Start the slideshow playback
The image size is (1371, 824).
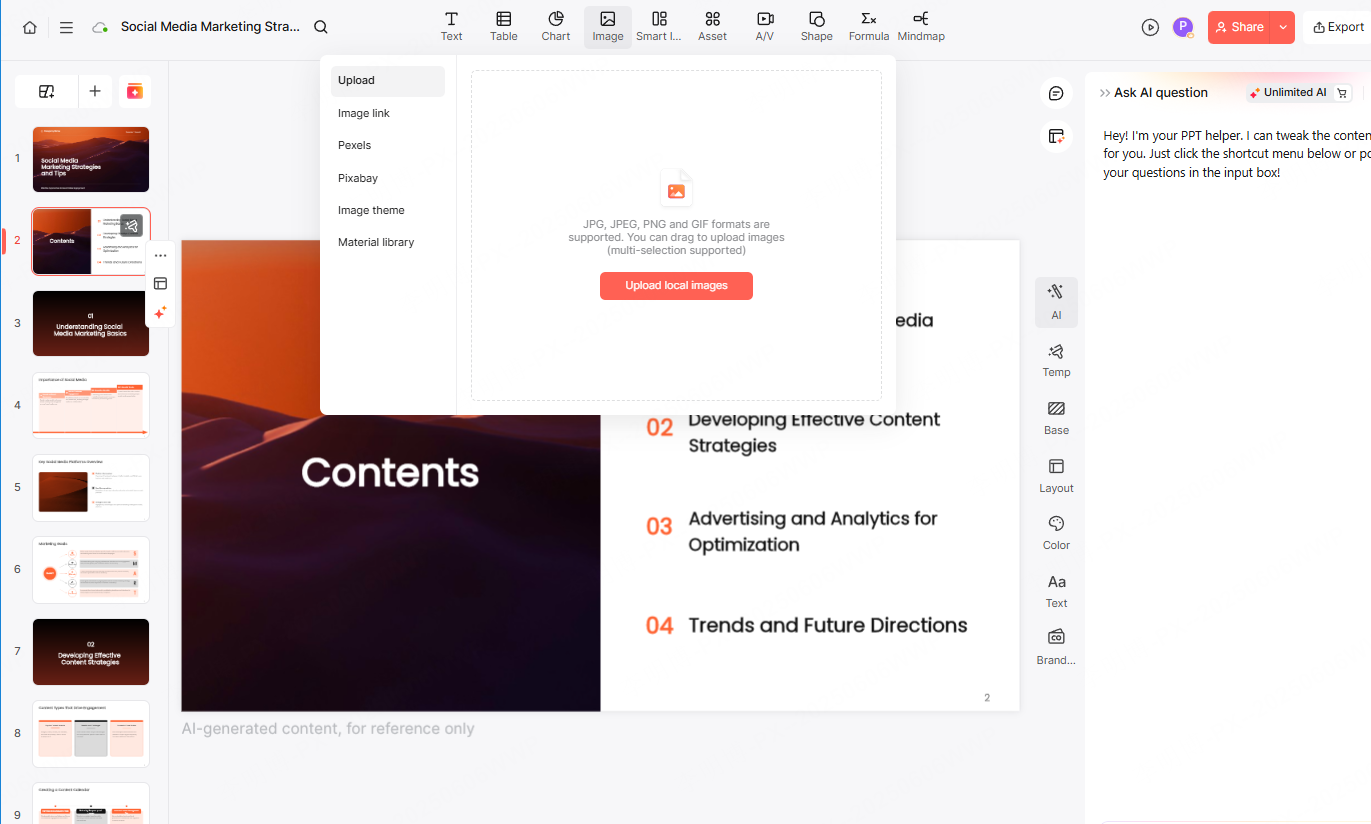(x=1149, y=27)
